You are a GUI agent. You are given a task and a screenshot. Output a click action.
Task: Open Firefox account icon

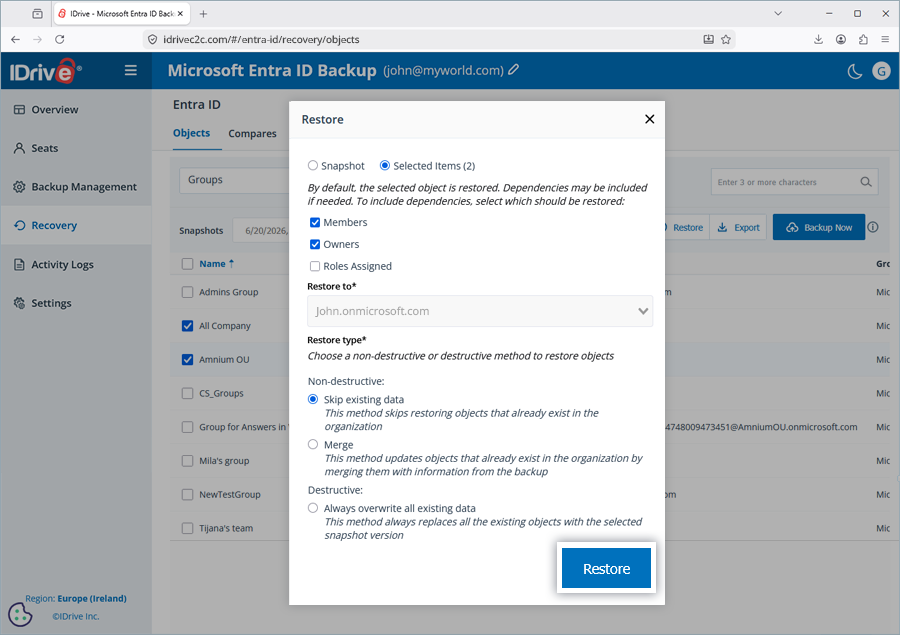(841, 40)
